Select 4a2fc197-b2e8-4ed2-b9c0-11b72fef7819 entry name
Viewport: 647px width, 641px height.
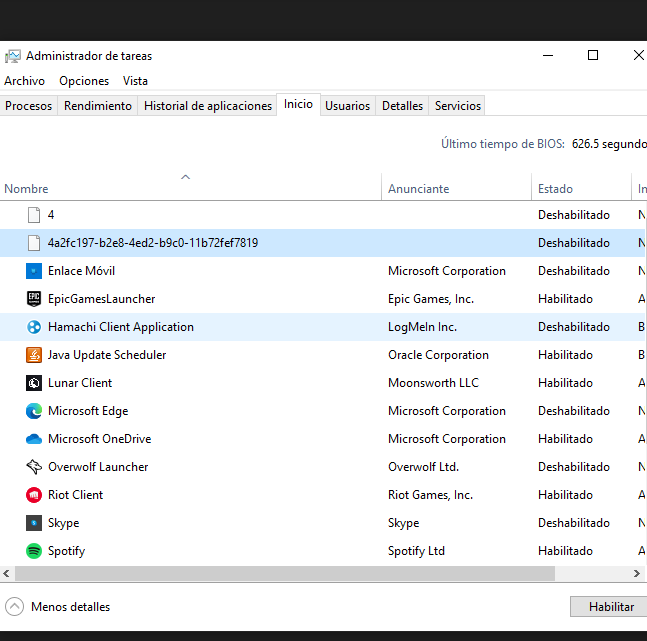pos(153,243)
